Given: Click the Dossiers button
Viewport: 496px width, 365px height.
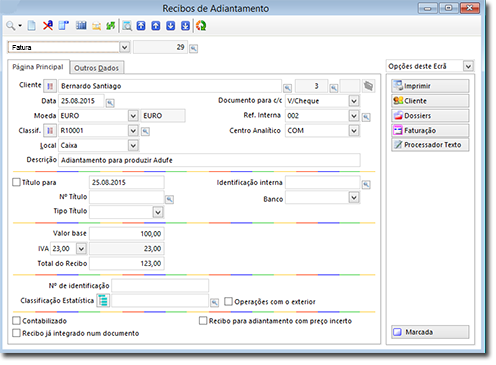Looking at the screenshot, I should (430, 116).
